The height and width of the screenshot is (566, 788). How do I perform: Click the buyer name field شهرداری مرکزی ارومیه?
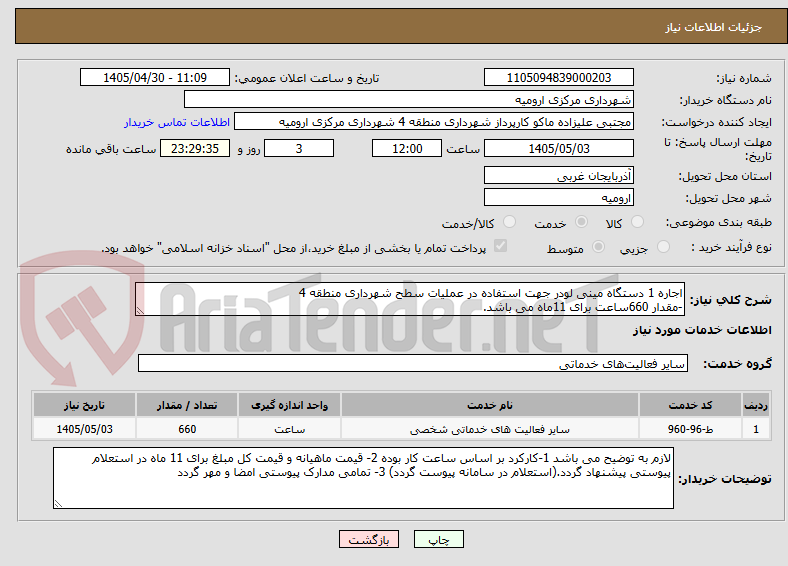409,100
